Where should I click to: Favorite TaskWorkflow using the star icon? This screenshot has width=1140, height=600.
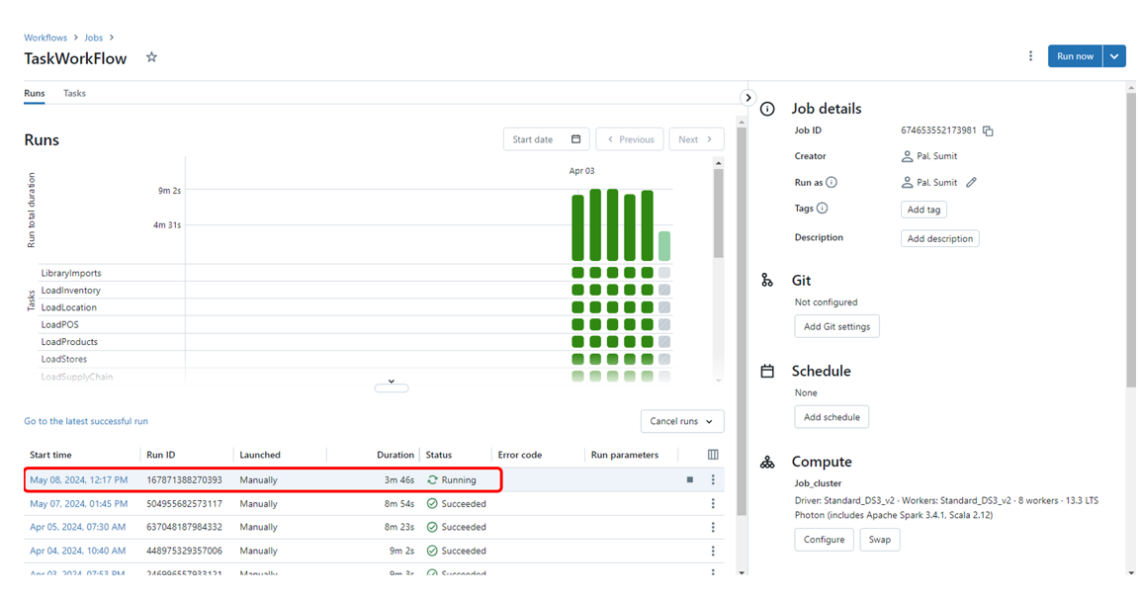(x=151, y=58)
